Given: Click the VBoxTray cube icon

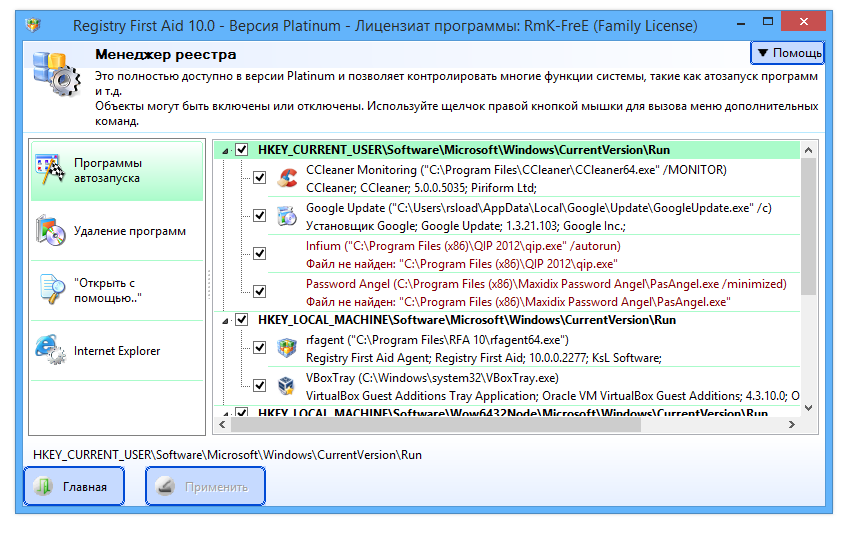Looking at the screenshot, I should pyautogui.click(x=286, y=386).
